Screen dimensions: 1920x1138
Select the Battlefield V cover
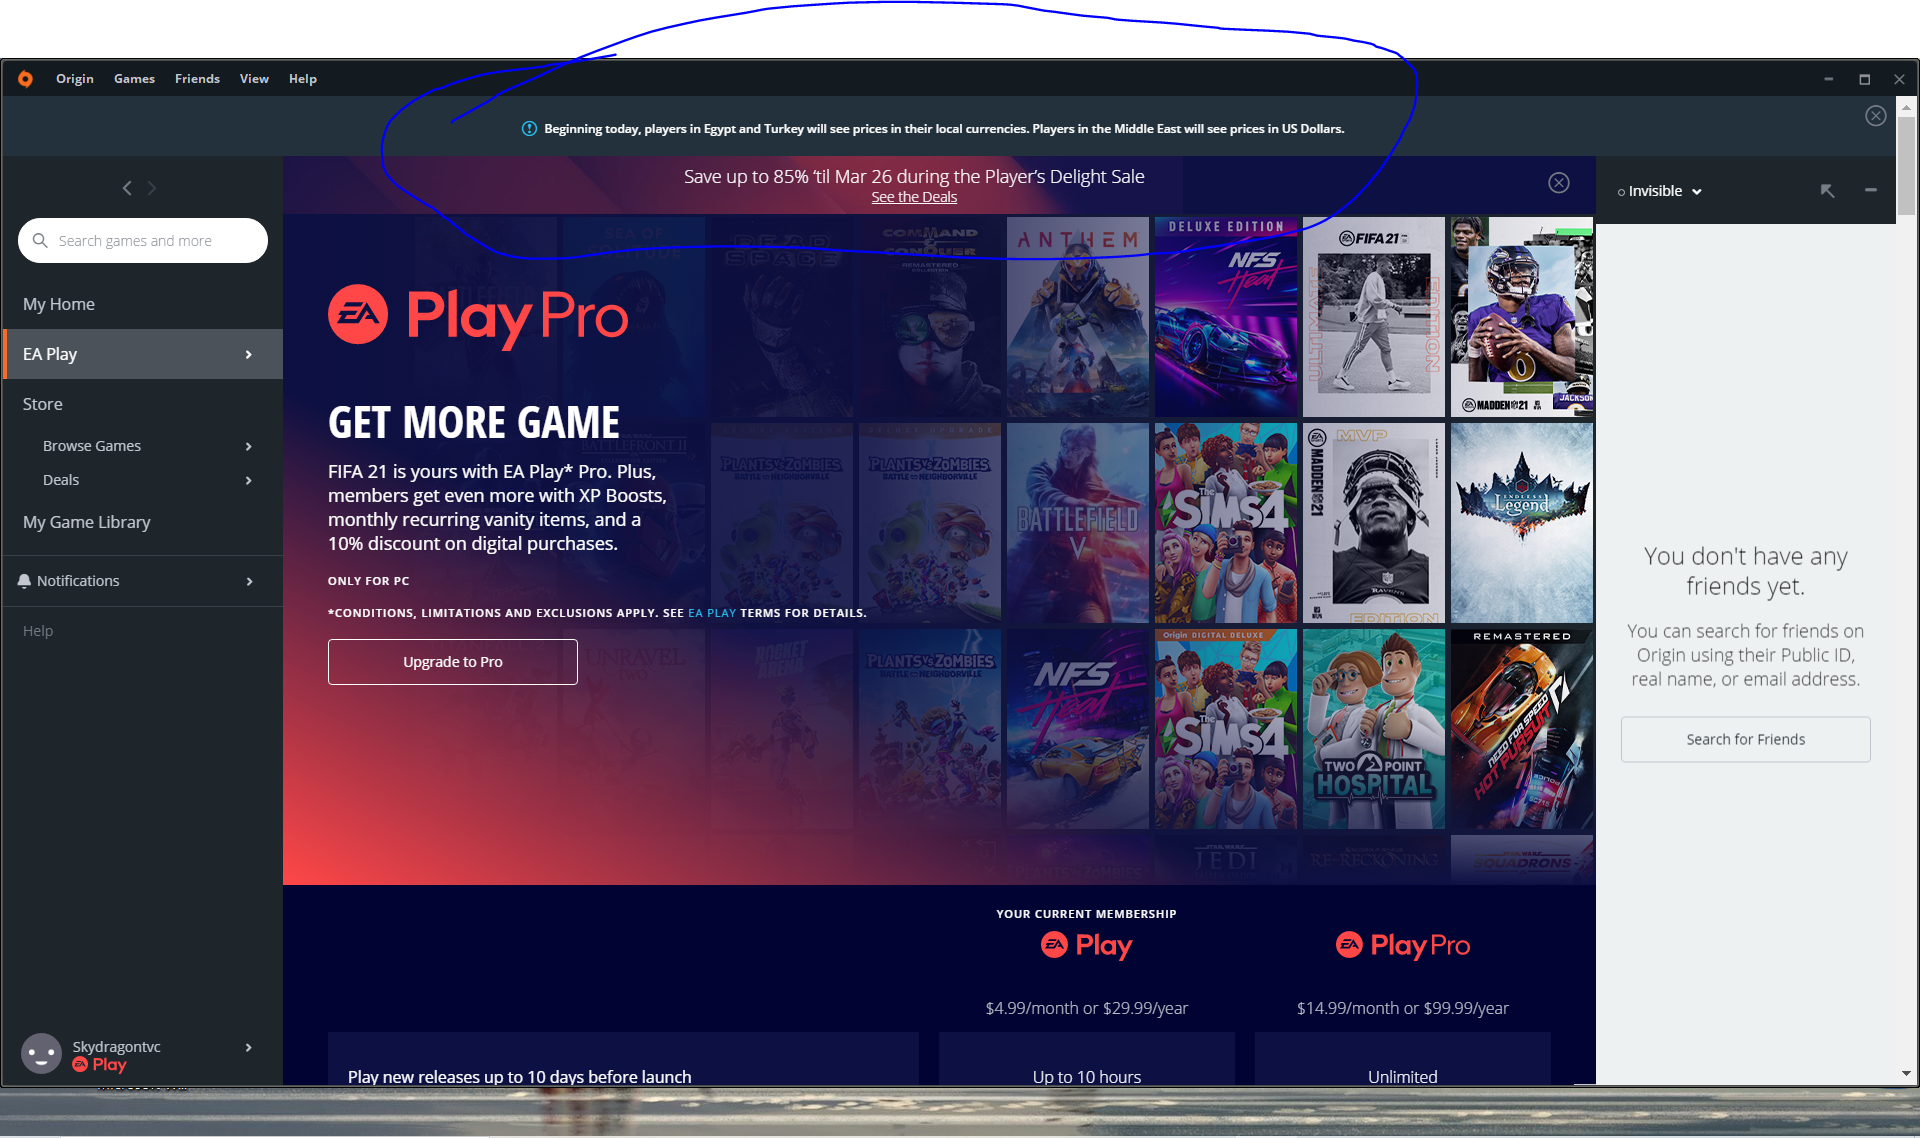[x=1078, y=523]
